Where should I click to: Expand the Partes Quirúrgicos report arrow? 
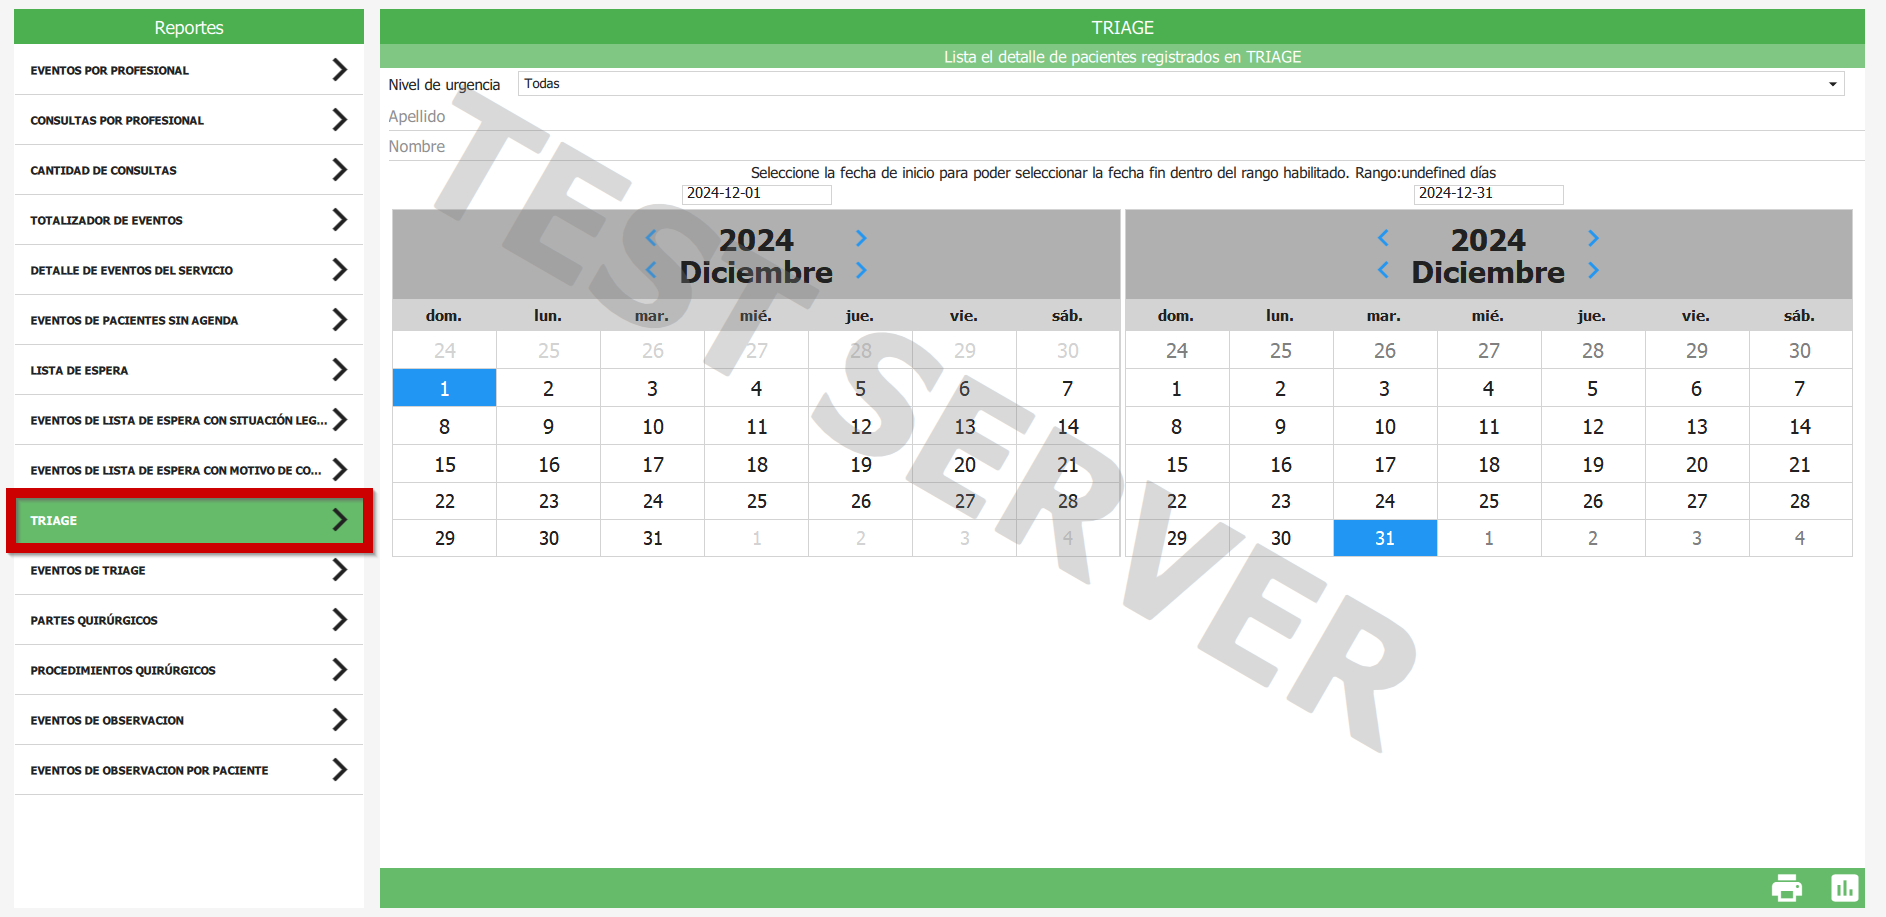[340, 620]
